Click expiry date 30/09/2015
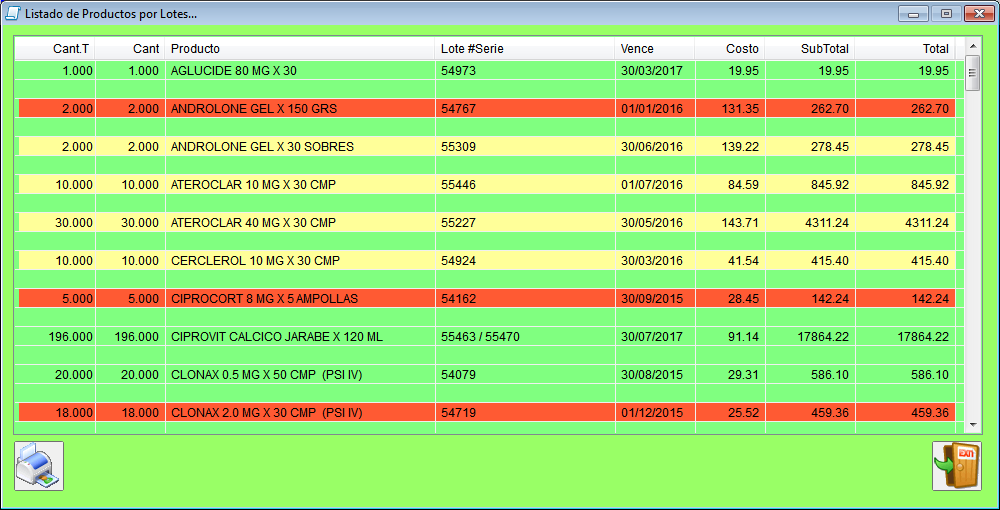This screenshot has height=510, width=1000. (x=652, y=298)
